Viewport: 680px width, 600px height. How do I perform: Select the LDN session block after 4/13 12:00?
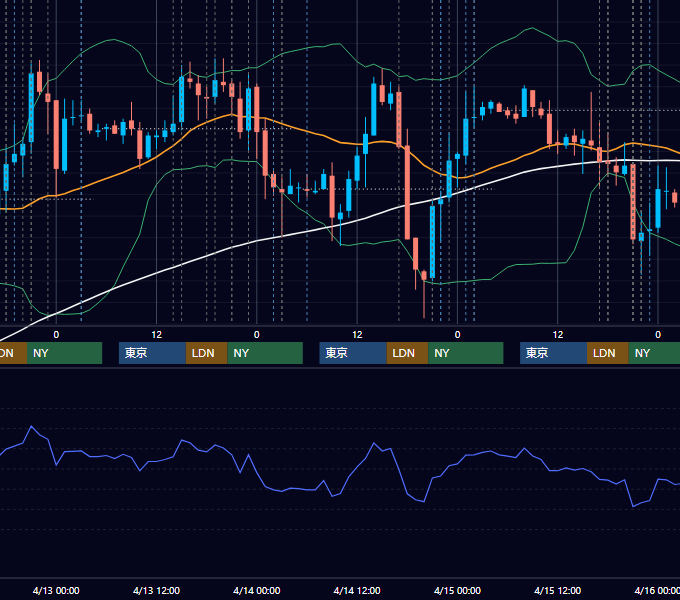[206, 353]
